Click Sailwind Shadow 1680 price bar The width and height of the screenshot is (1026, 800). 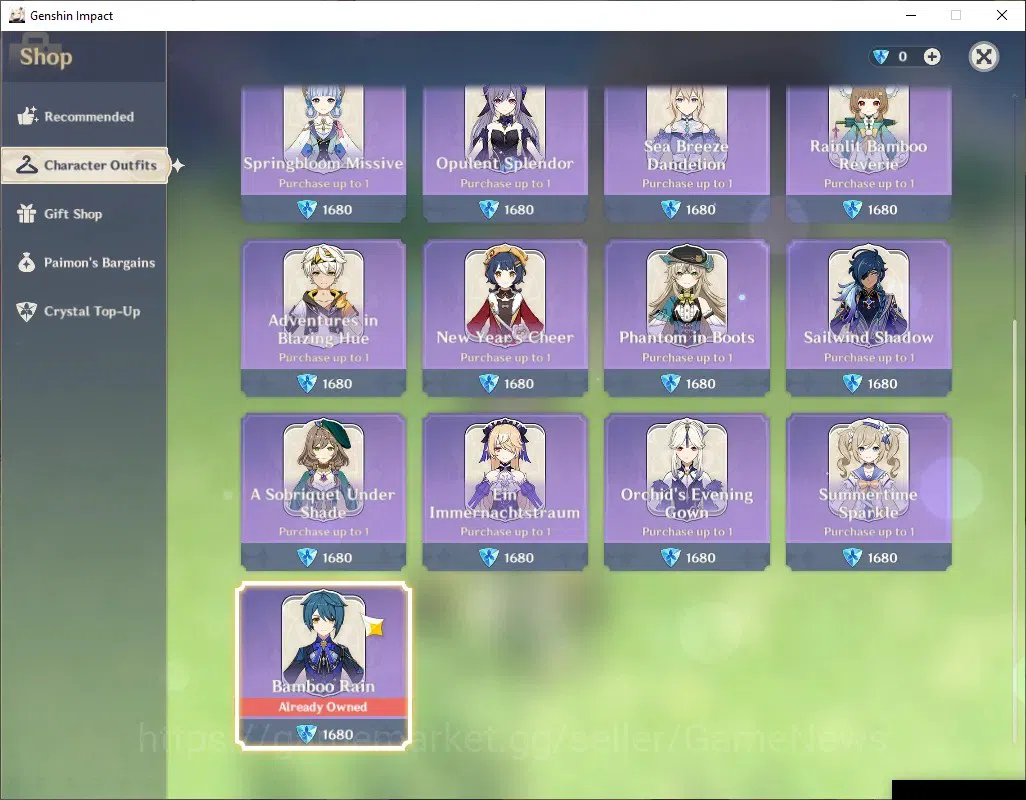868,383
